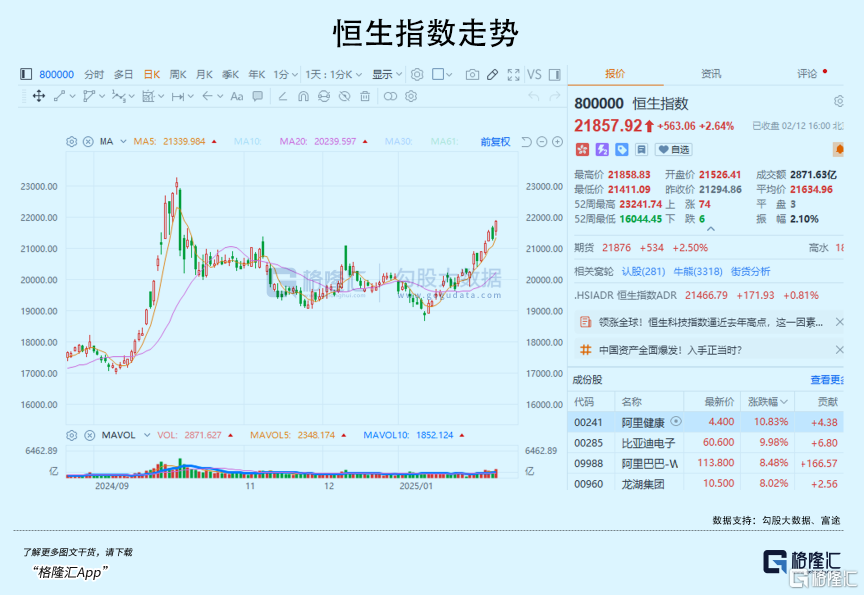Switch to 分时 chart view
This screenshot has height=595, width=864.
coord(94,74)
